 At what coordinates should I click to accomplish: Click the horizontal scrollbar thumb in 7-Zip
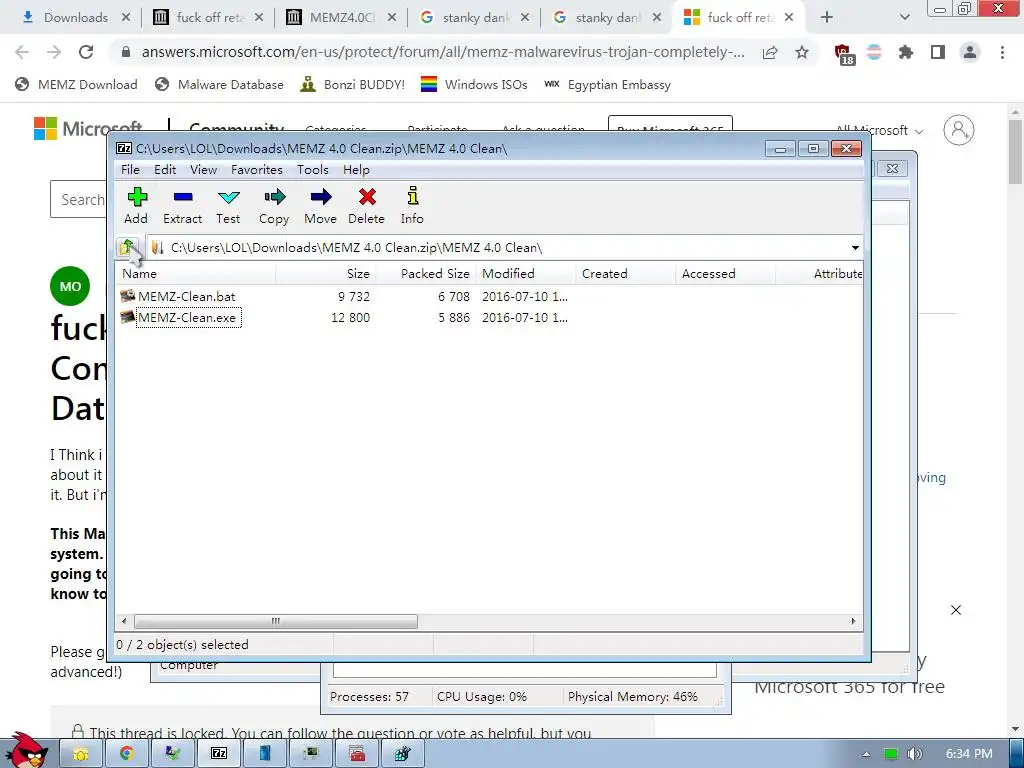click(x=276, y=621)
